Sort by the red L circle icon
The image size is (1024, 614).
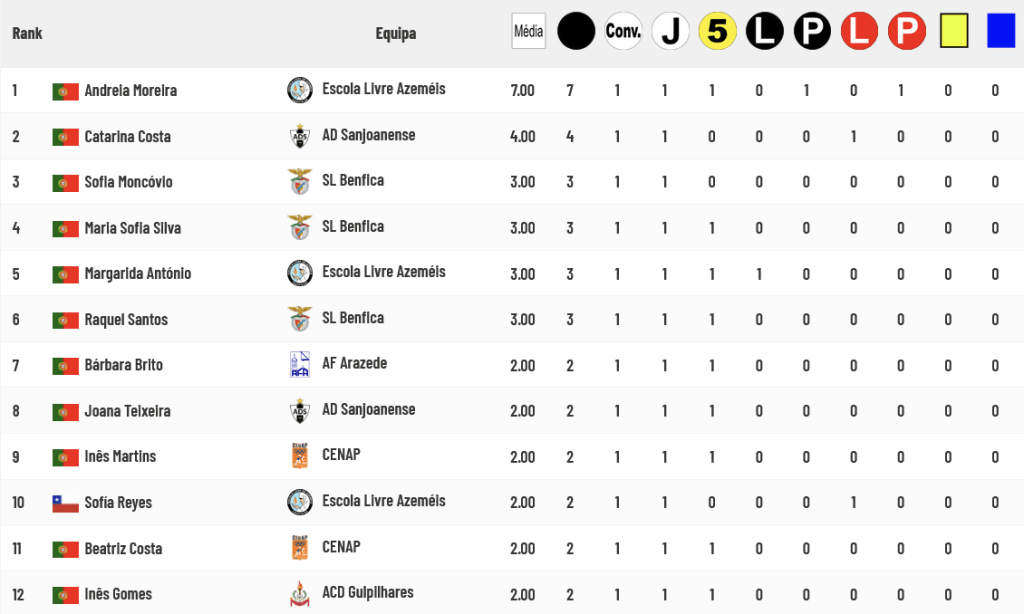click(x=859, y=31)
